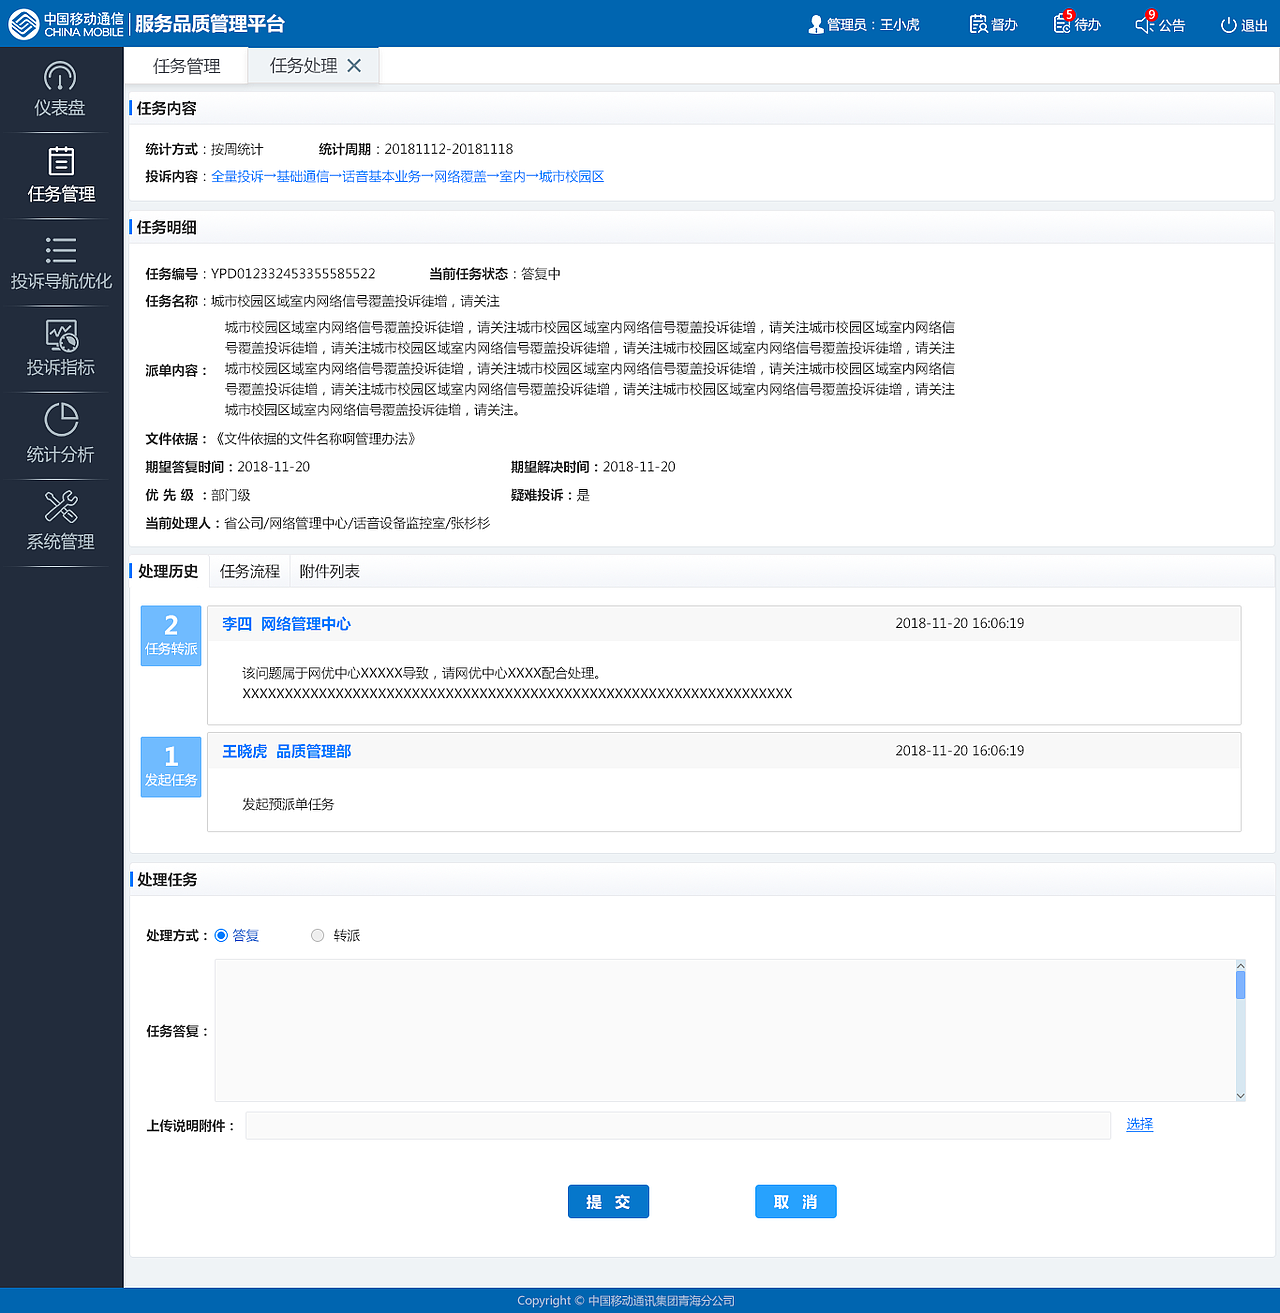Click the 任务答复 scrollbar thumb
Image resolution: width=1280 pixels, height=1313 pixels.
[x=1240, y=985]
